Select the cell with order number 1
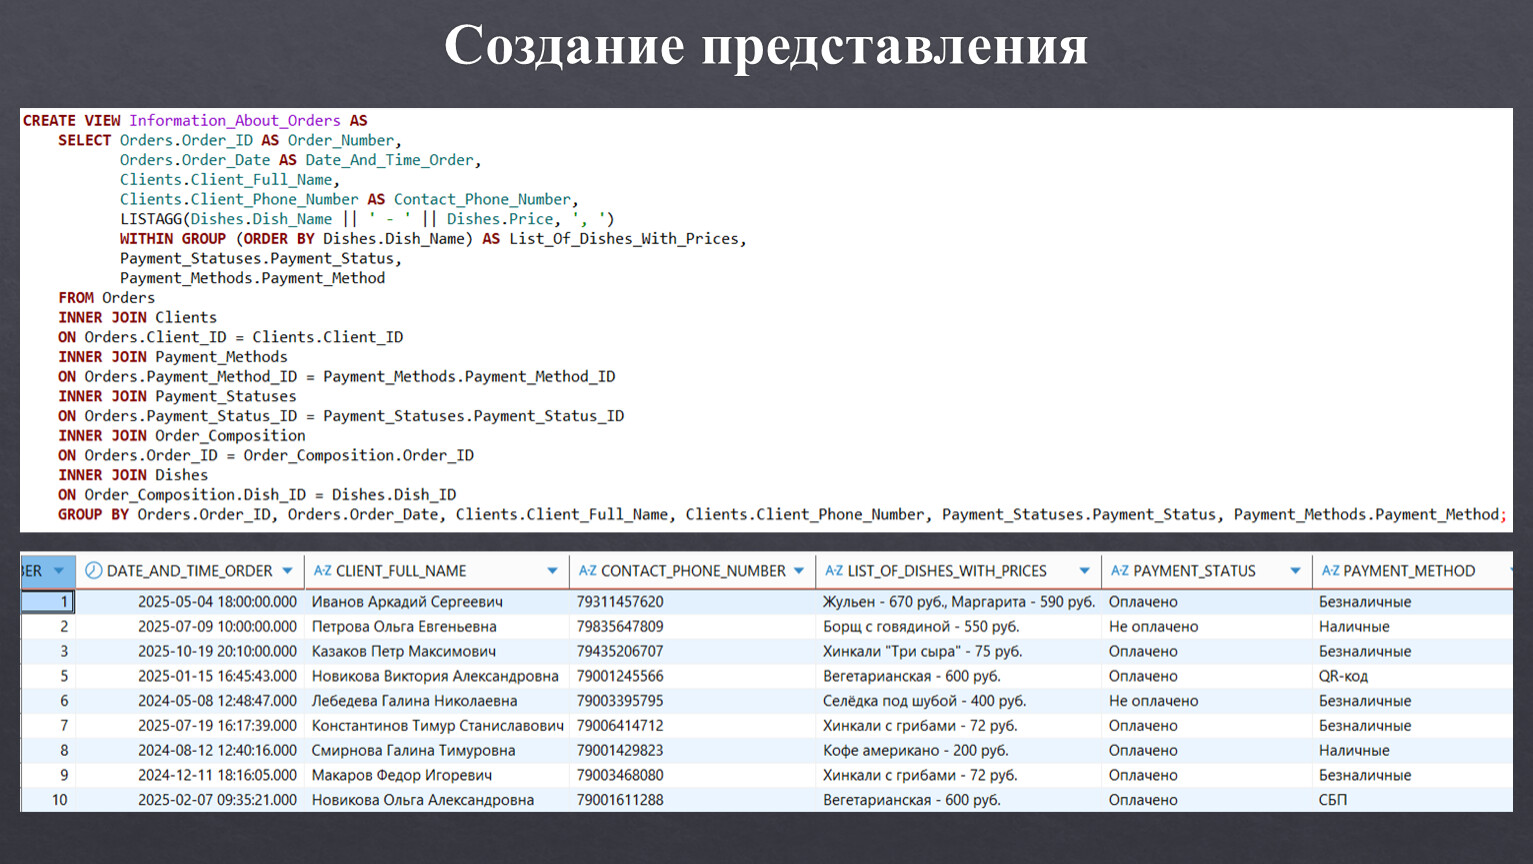This screenshot has height=864, width=1533. [x=48, y=602]
